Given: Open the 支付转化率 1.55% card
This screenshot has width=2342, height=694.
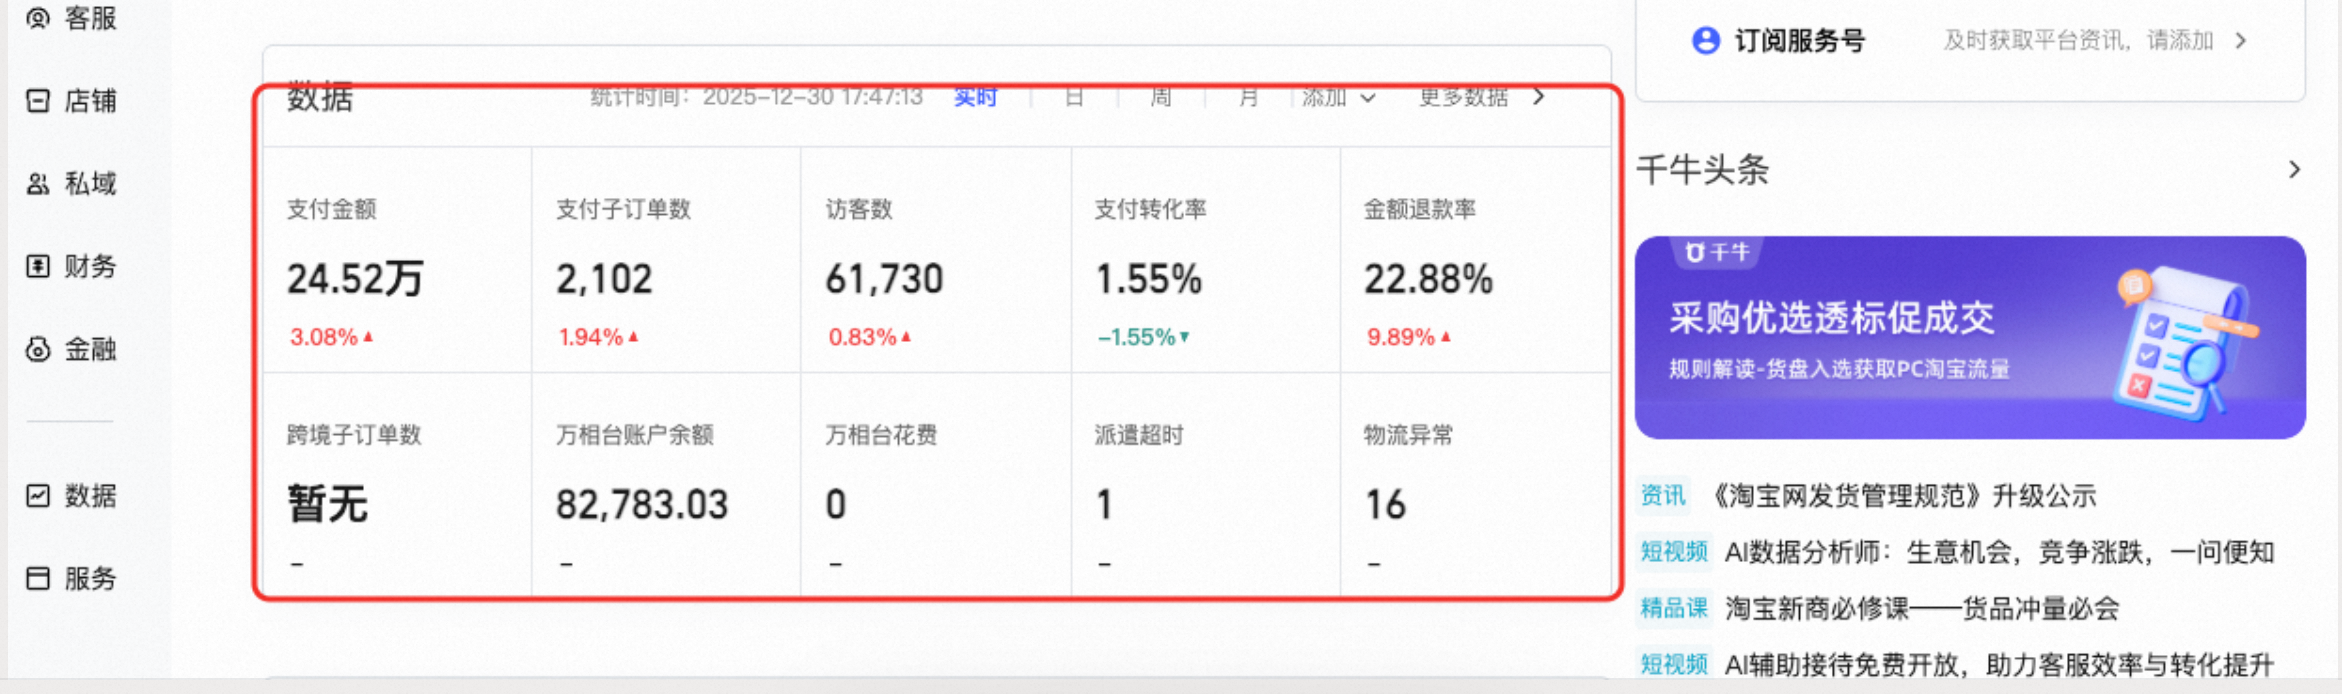Looking at the screenshot, I should tap(1206, 260).
